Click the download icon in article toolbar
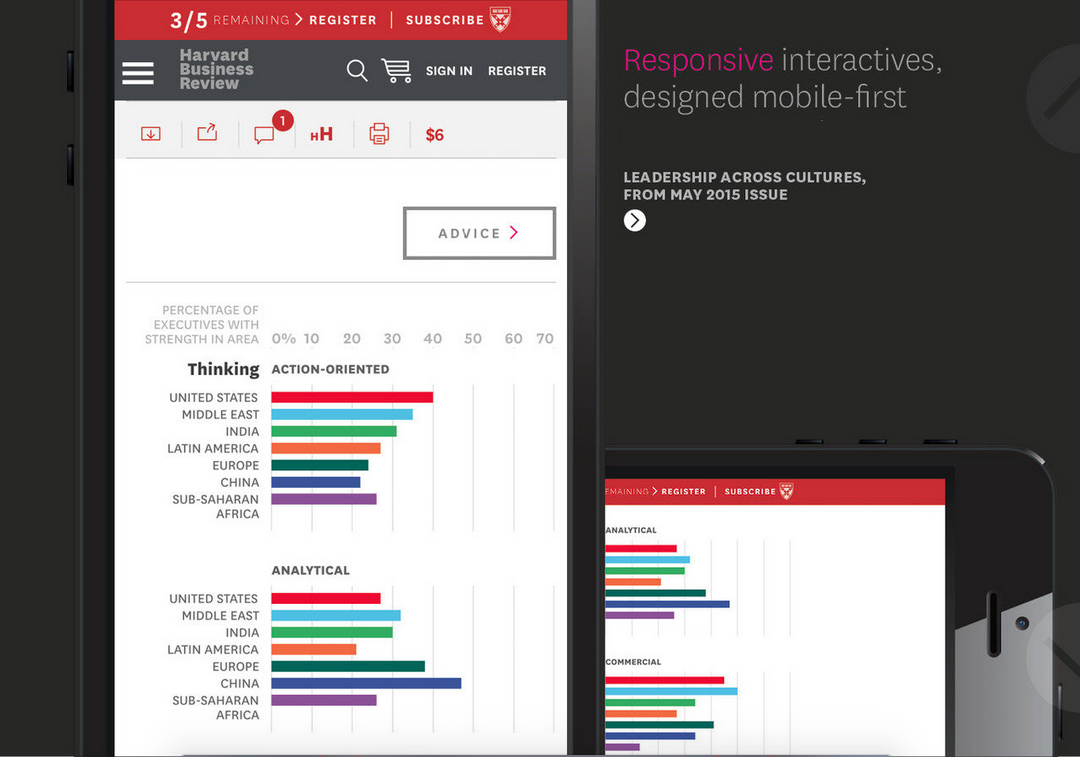1080x757 pixels. [151, 134]
